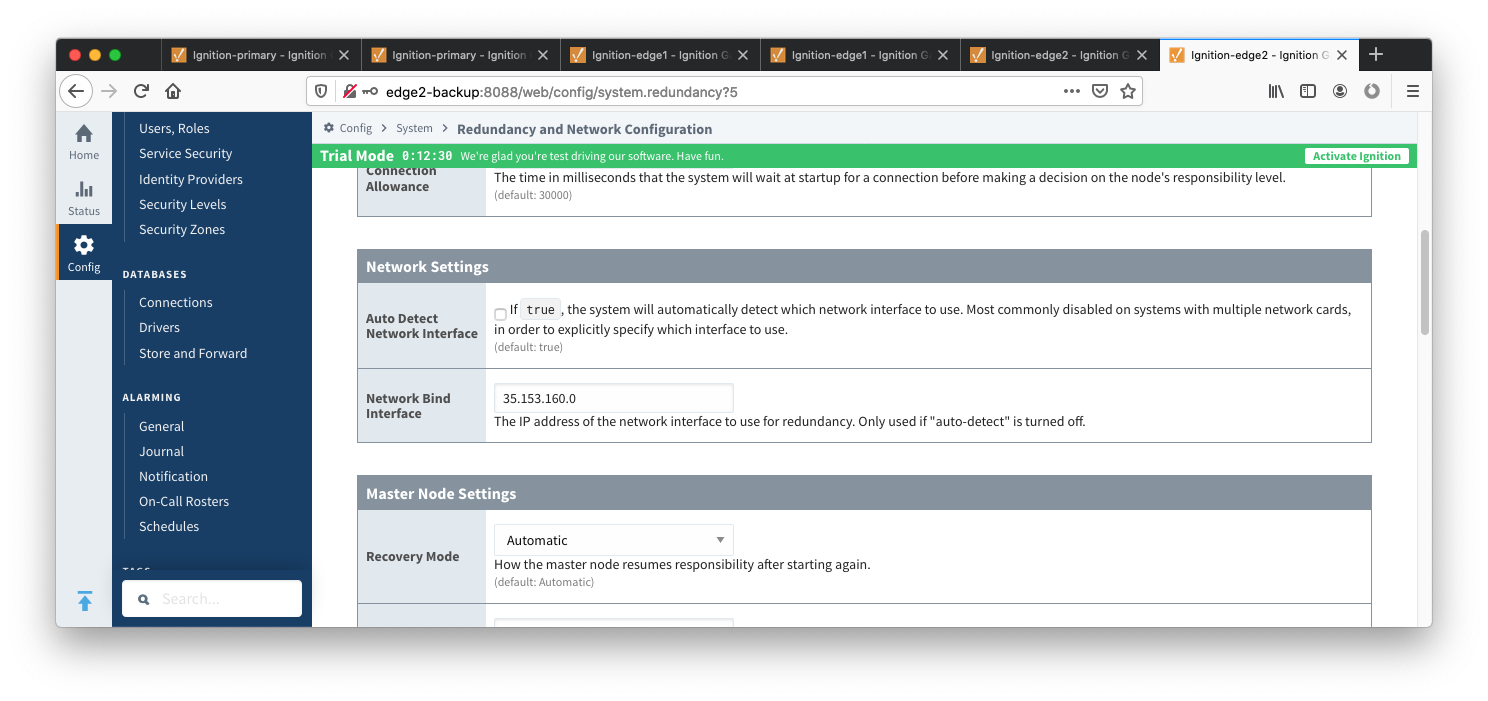Viewport: 1488px width, 701px height.
Task: Open the Firefox account menu
Action: (1340, 91)
